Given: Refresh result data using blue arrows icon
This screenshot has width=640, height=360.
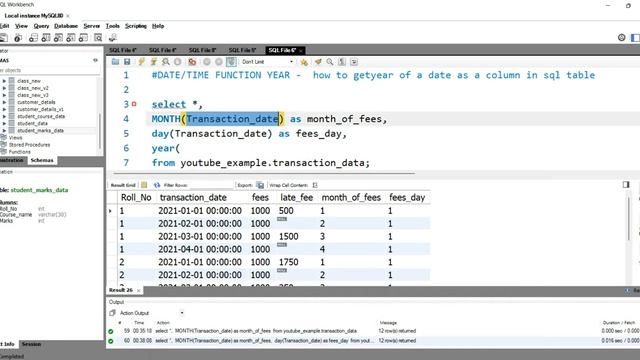Looking at the screenshot, I should tap(157, 185).
